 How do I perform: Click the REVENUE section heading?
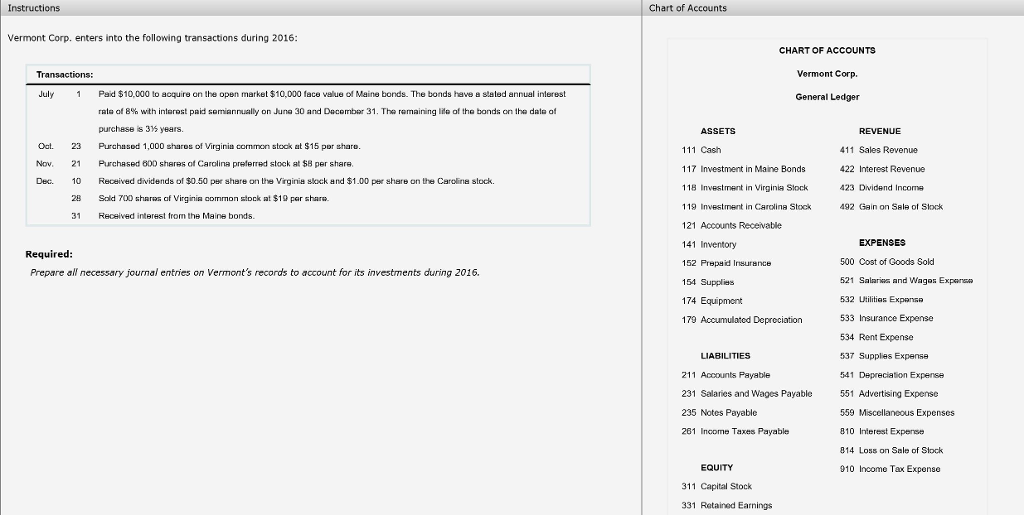pyautogui.click(x=880, y=131)
